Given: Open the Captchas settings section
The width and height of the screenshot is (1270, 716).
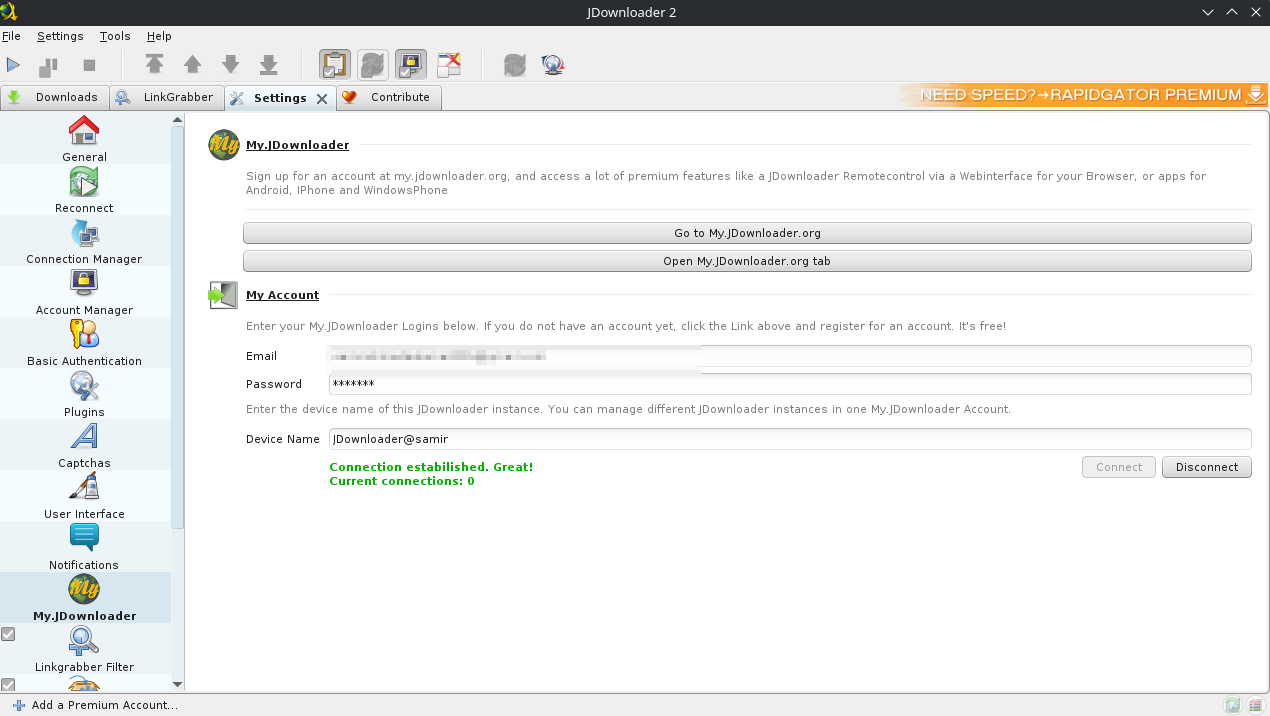Looking at the screenshot, I should pyautogui.click(x=85, y=444).
